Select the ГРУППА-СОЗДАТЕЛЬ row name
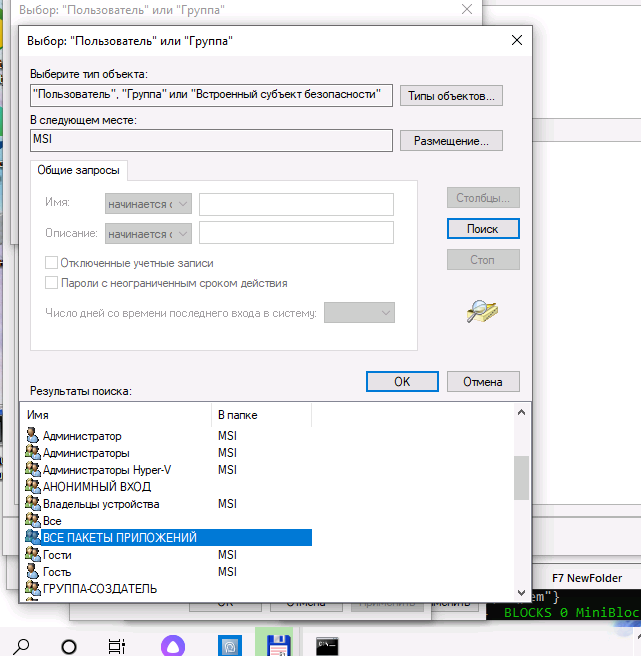 (100, 589)
